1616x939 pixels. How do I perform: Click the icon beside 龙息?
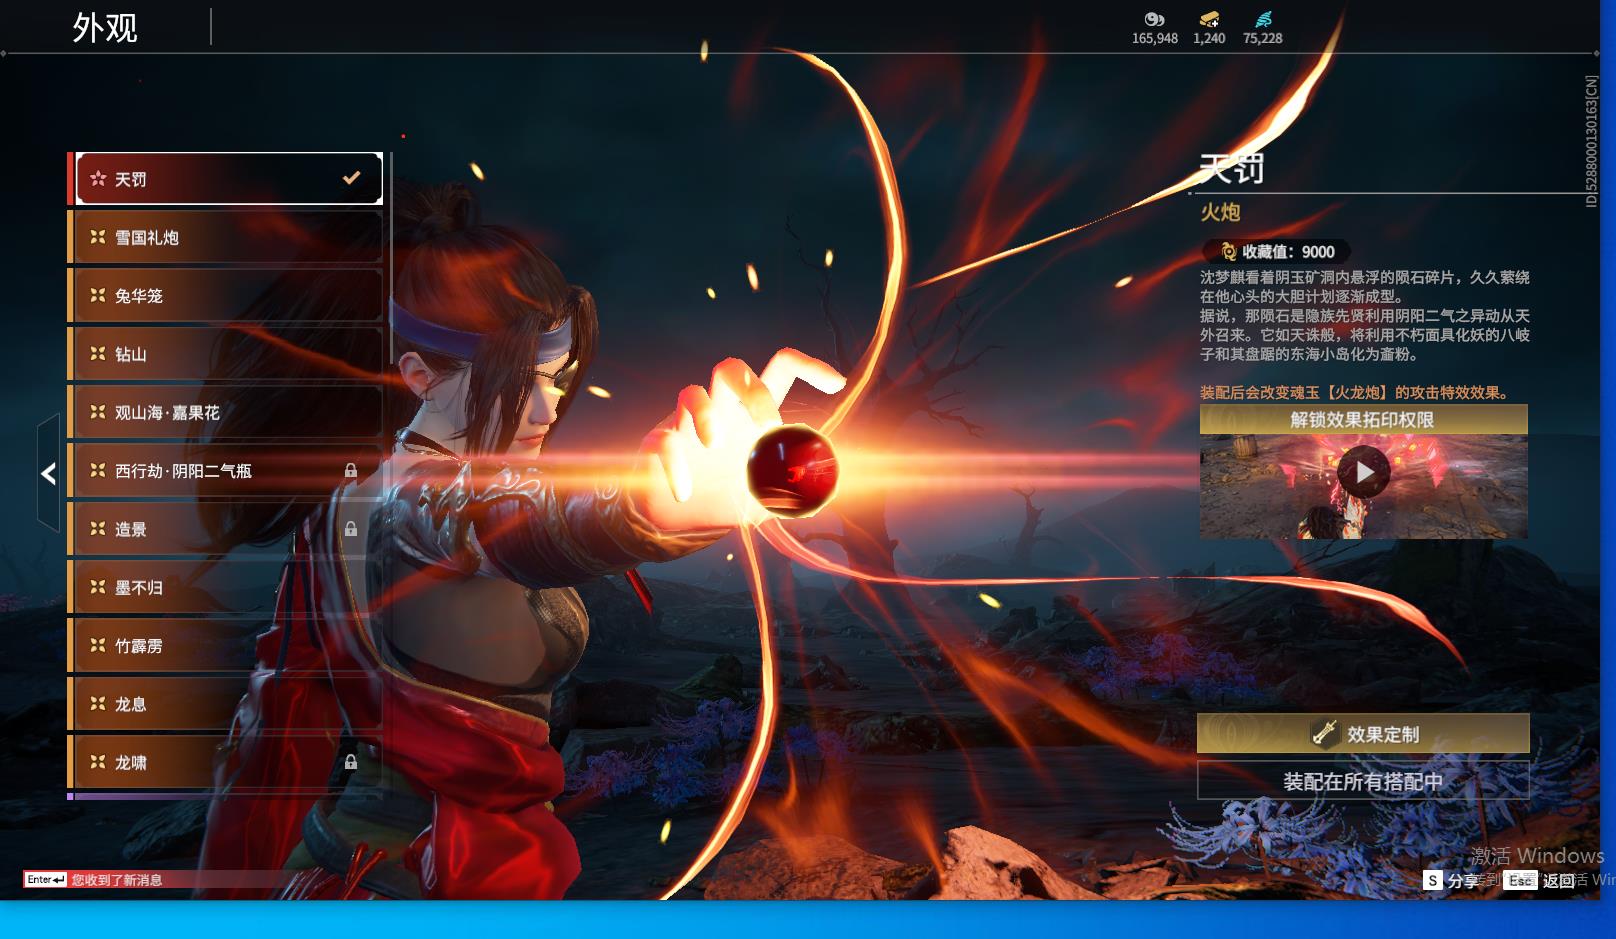[x=98, y=704]
